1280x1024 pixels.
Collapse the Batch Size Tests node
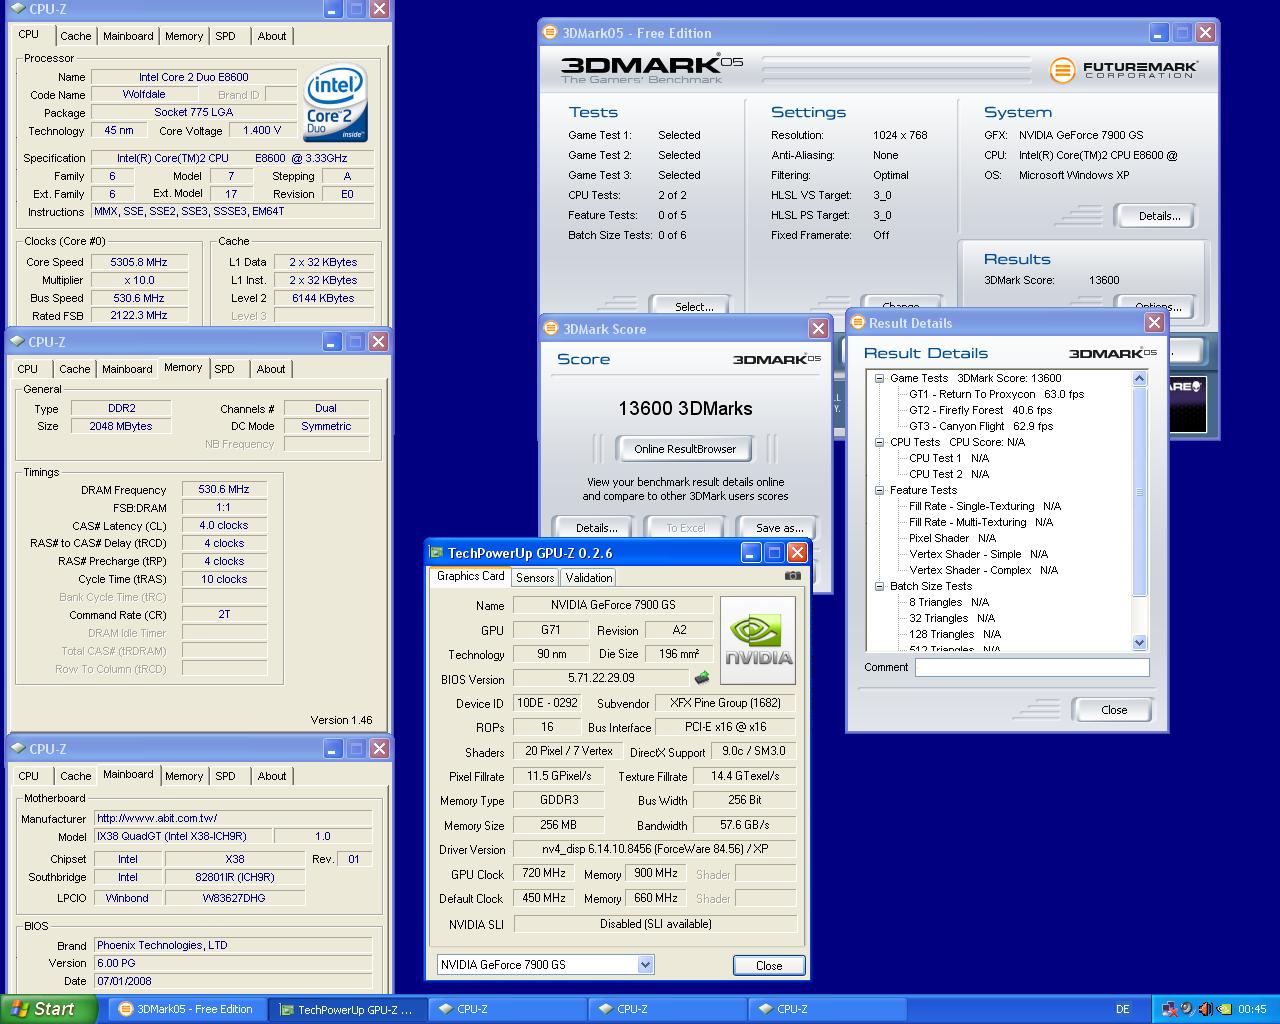click(x=879, y=586)
